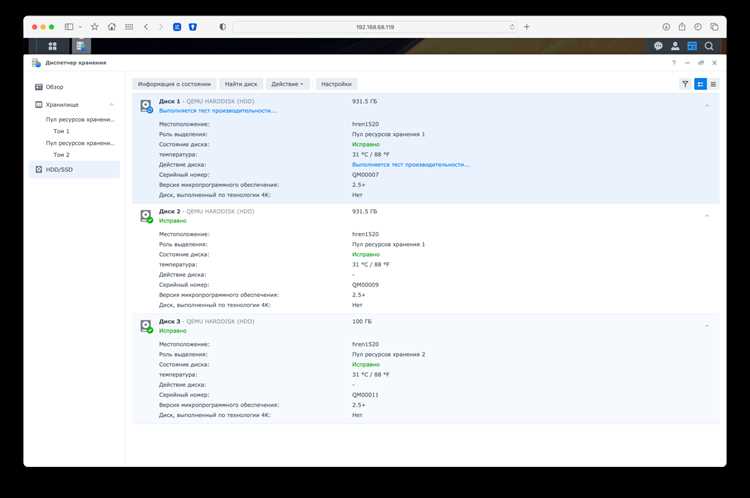
Task: Toggle the Safari sidebar icon
Action: [69, 27]
